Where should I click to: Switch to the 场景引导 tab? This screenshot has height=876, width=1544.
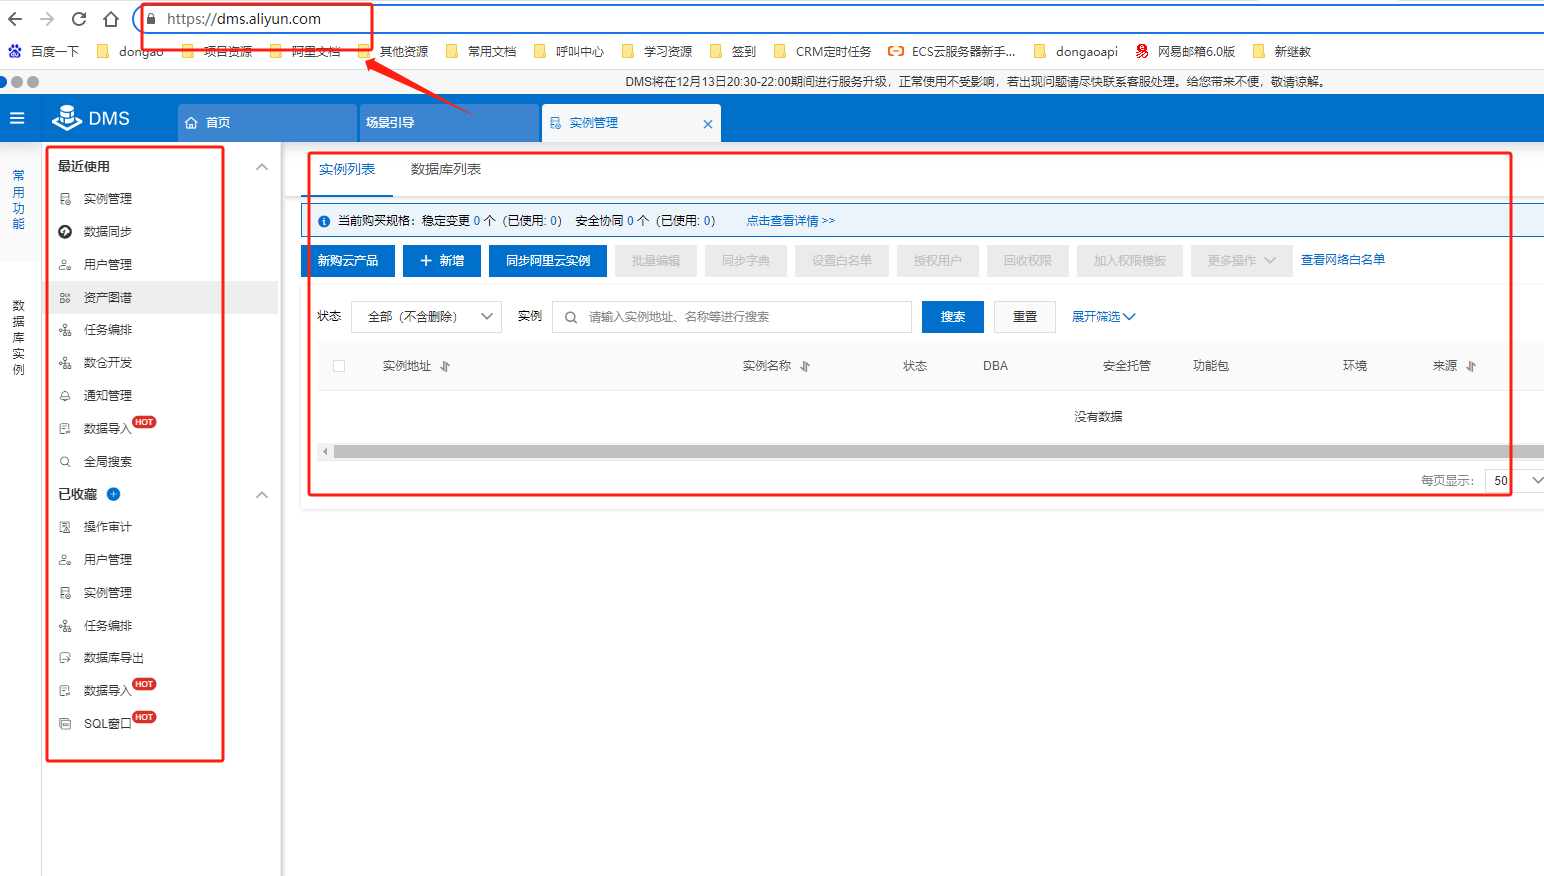click(448, 123)
